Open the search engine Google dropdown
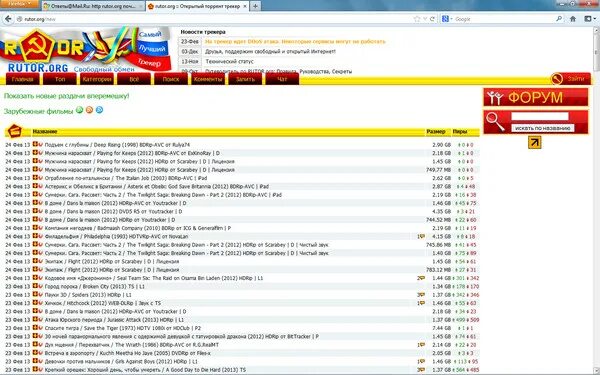This screenshot has height=375, width=600. 448,19
